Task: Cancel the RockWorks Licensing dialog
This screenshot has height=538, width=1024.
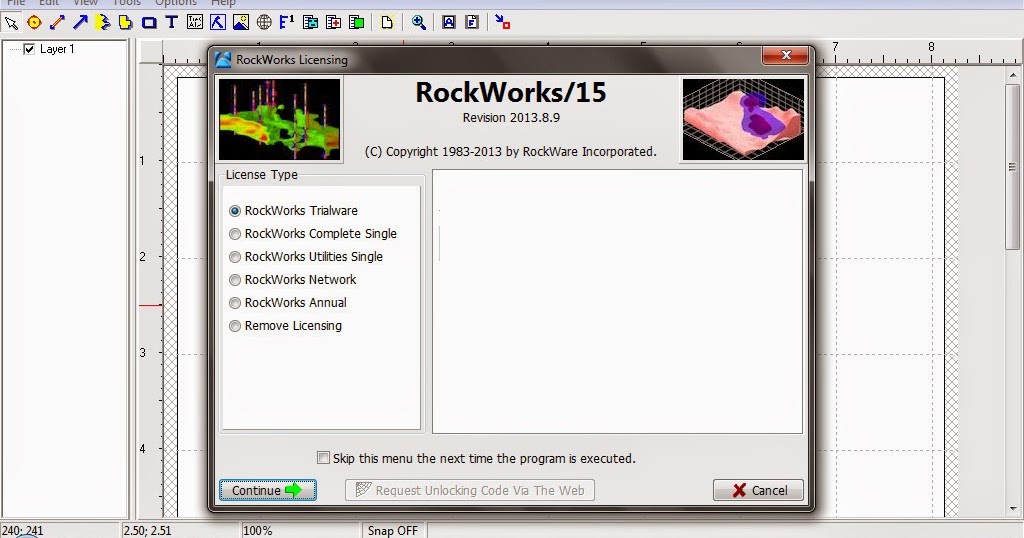Action: tap(758, 490)
